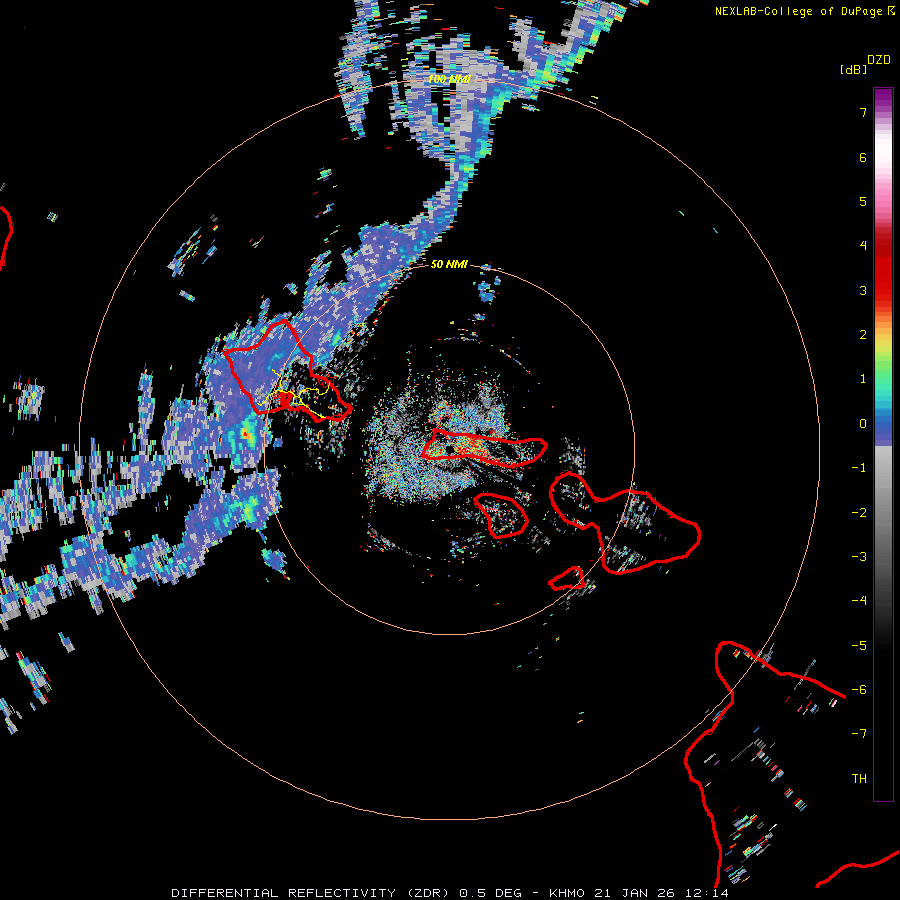Click the -6 value on color scale
Screen dimensions: 900x900
click(859, 690)
